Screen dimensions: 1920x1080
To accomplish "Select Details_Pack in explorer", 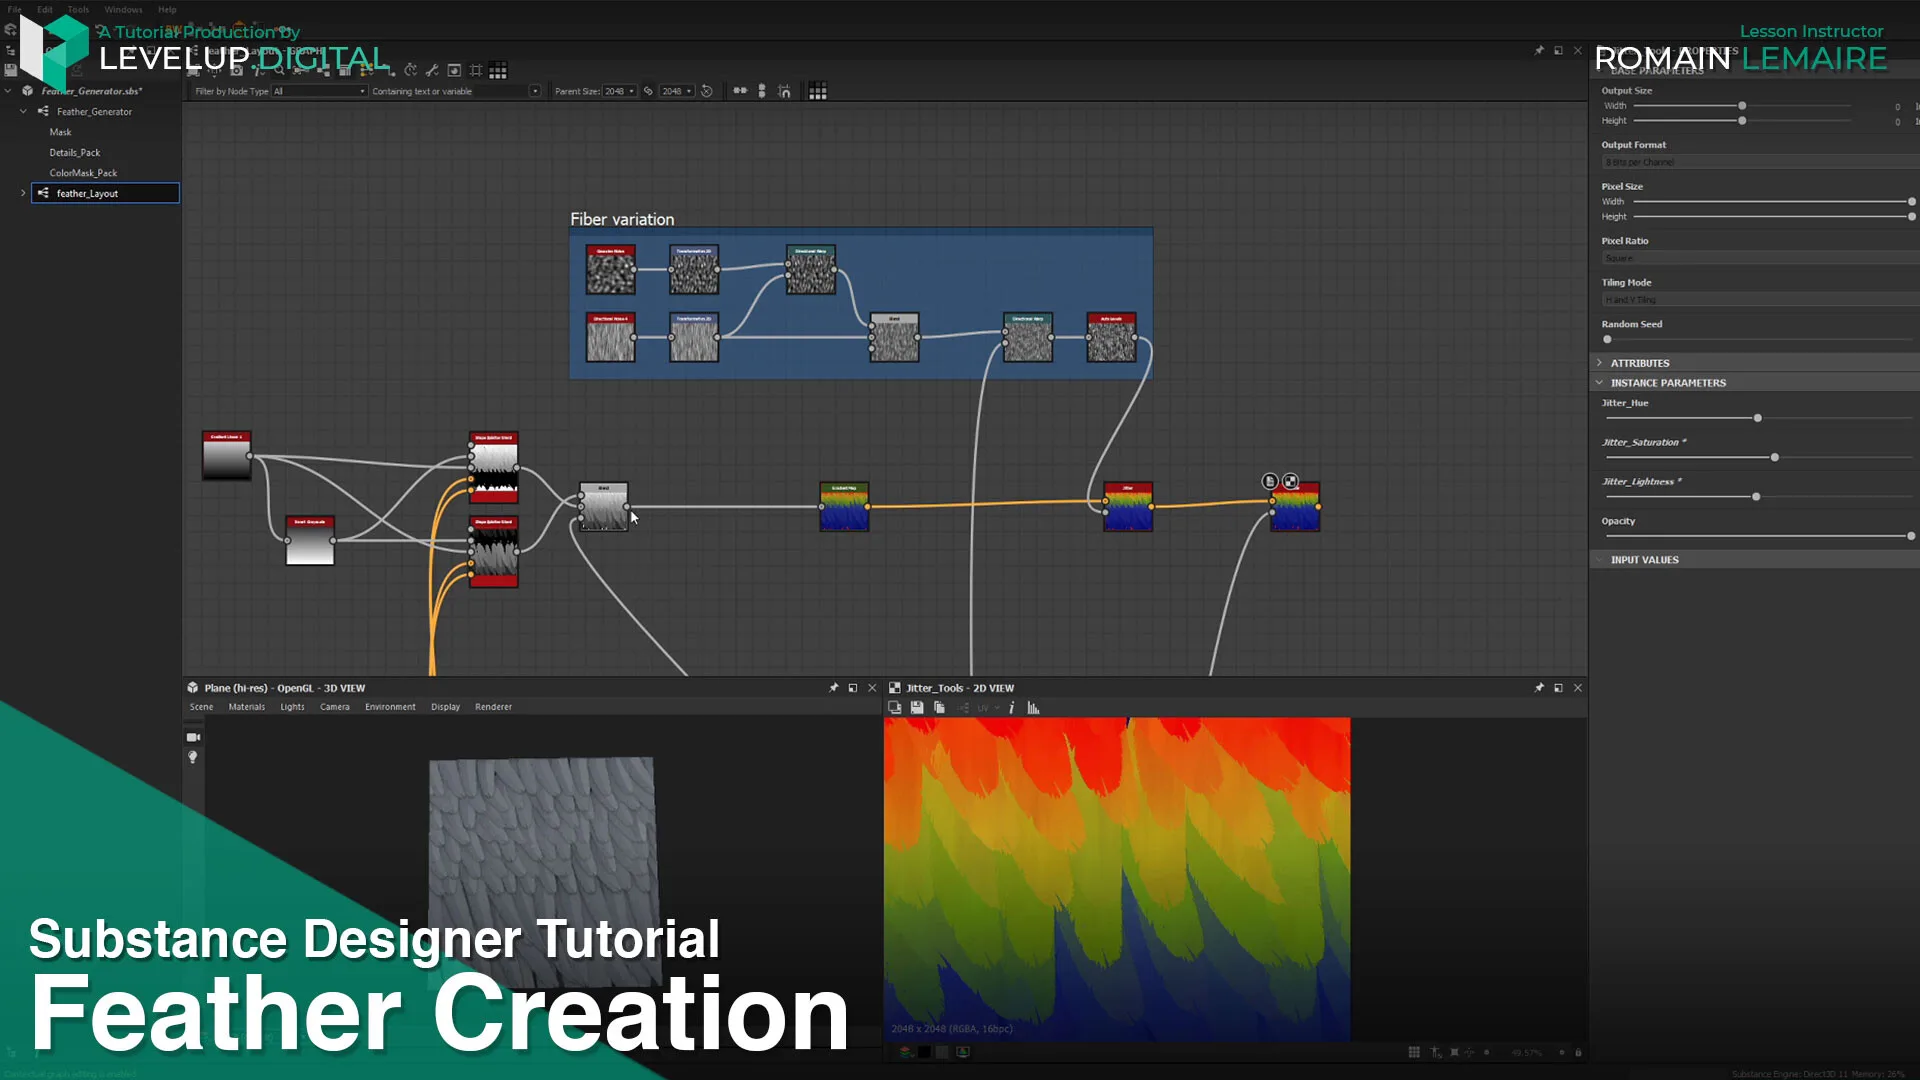I will [75, 153].
